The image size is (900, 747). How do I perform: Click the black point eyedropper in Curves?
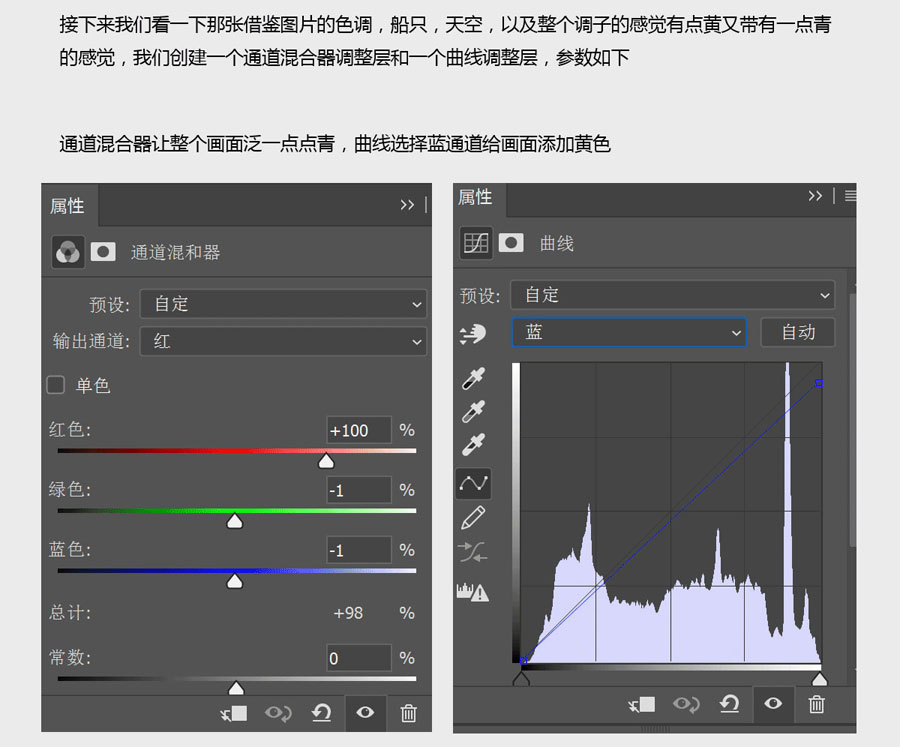click(x=474, y=378)
